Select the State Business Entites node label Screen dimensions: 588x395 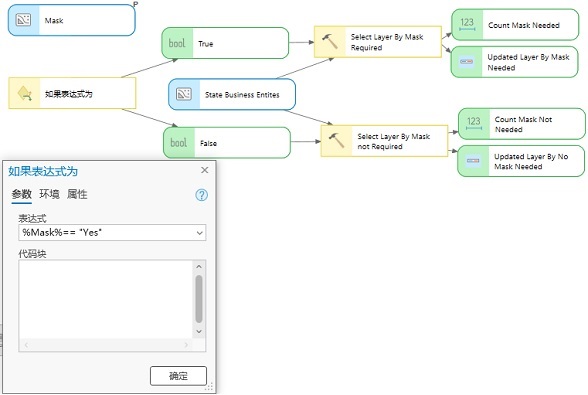point(242,95)
